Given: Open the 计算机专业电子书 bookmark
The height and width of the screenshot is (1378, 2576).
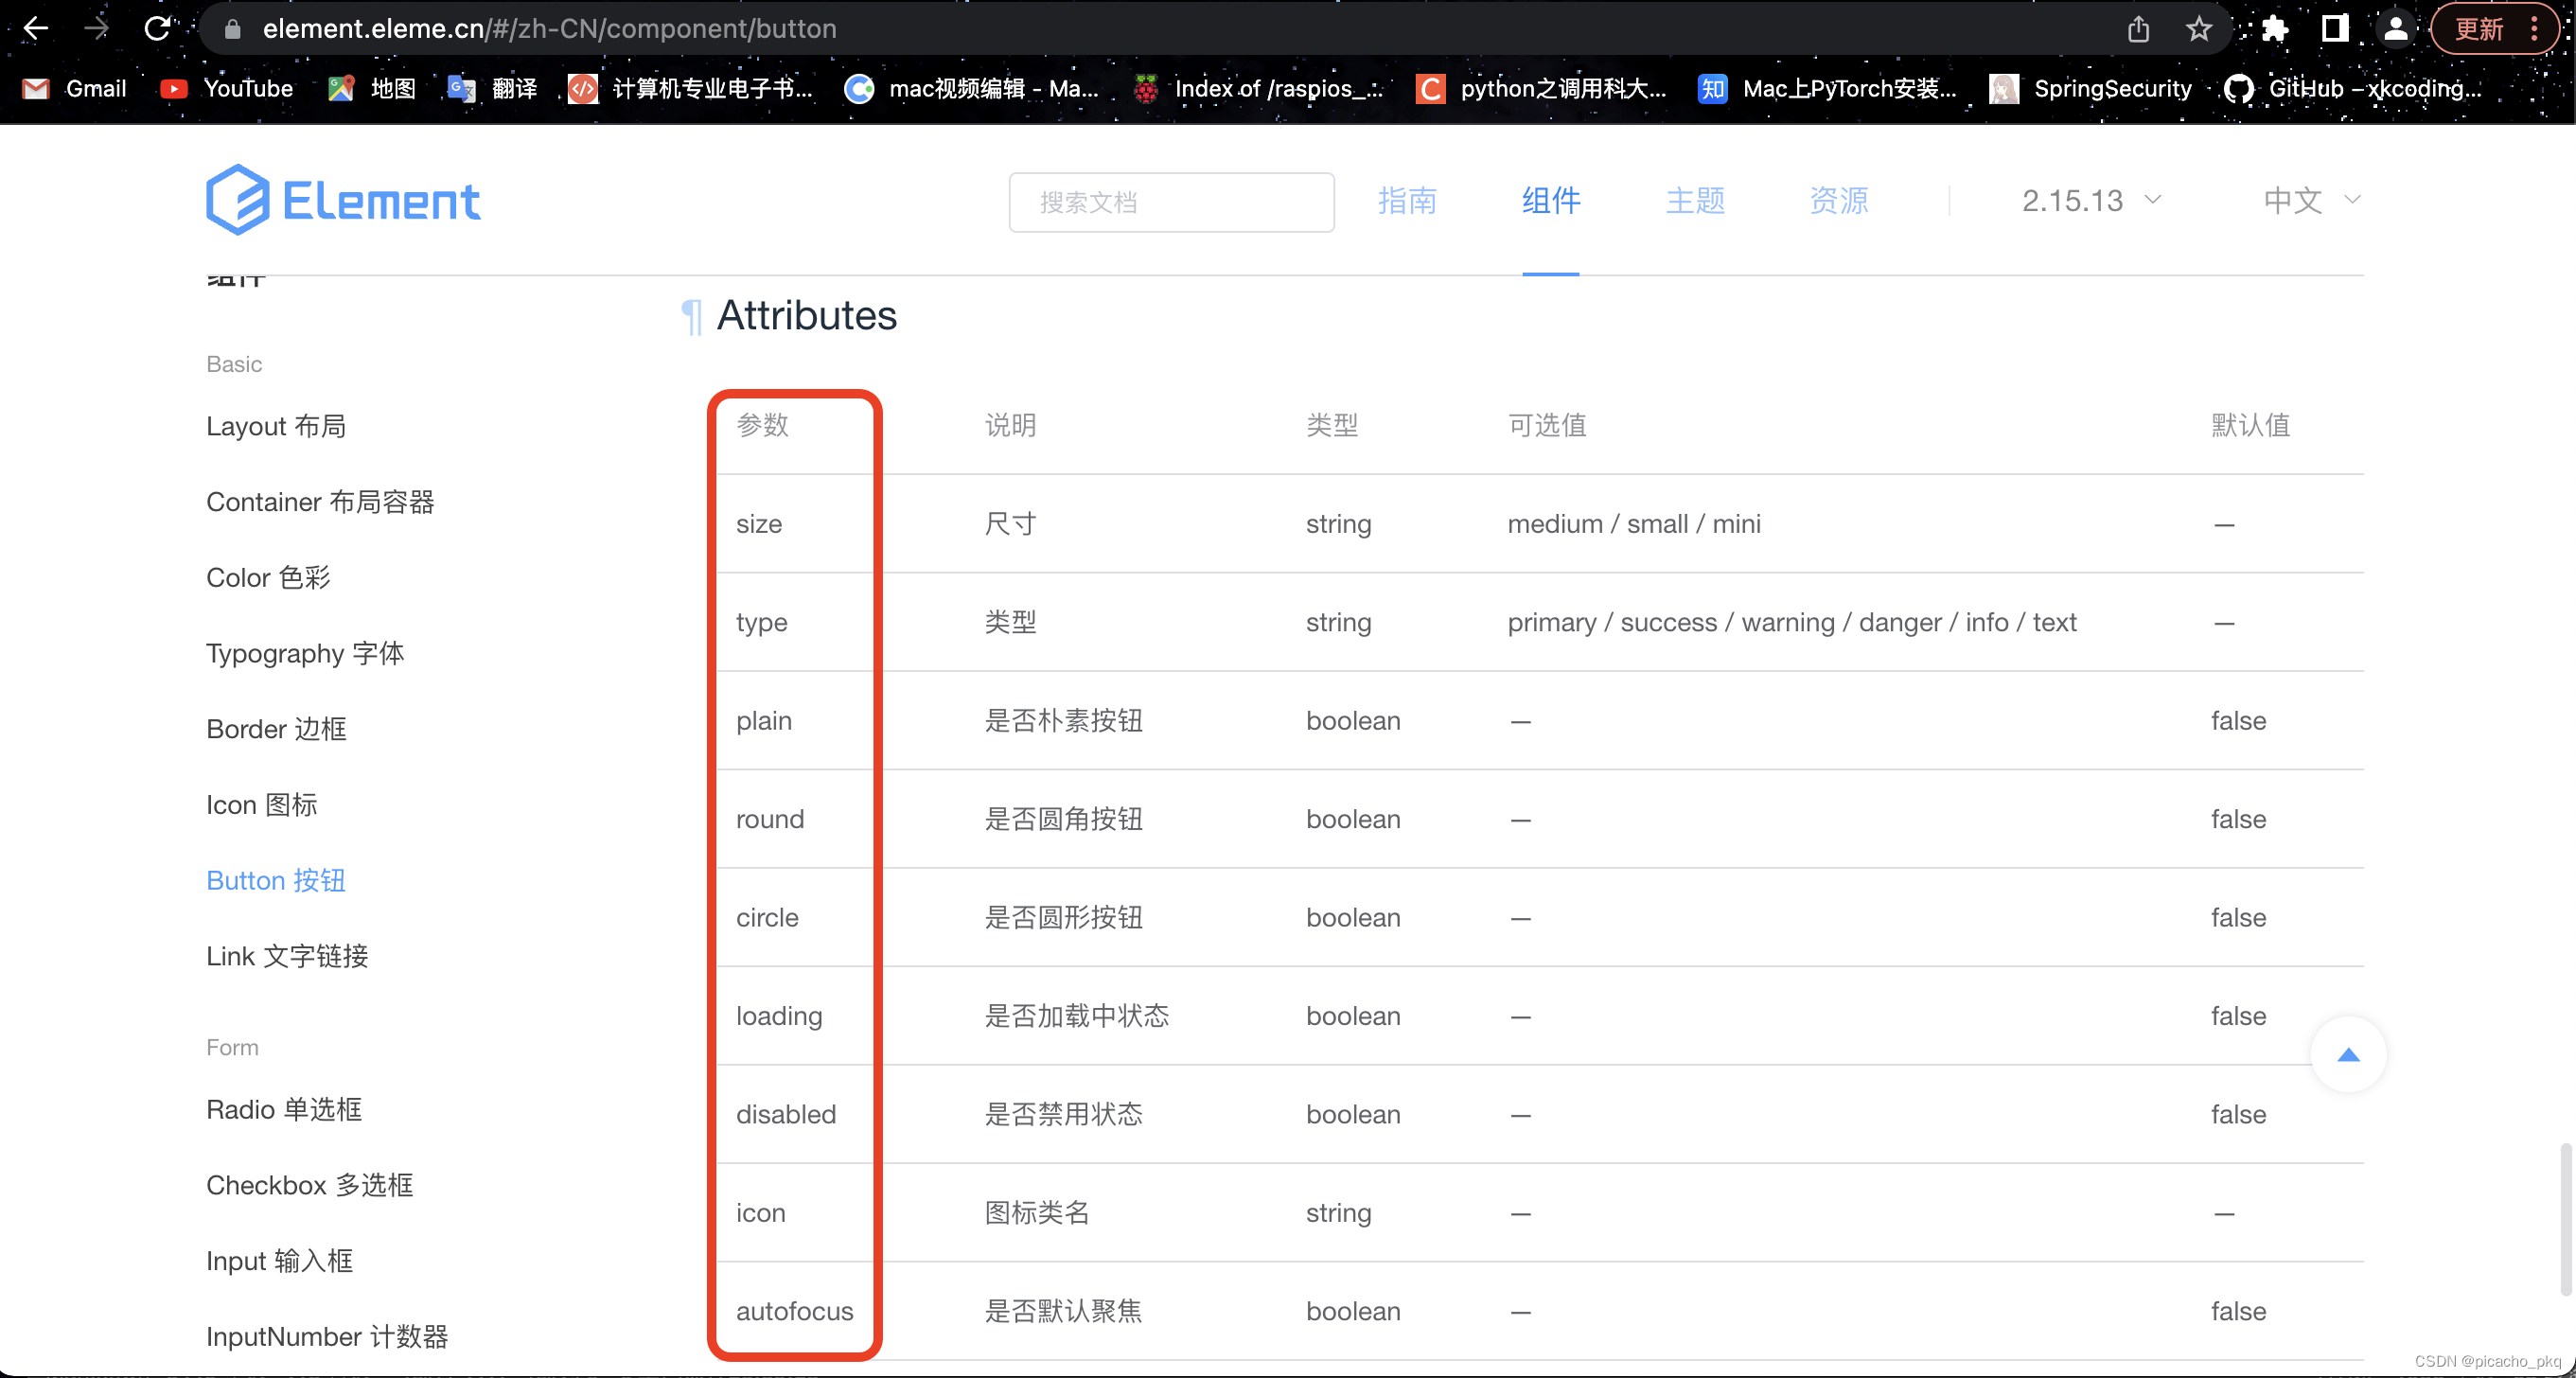Looking at the screenshot, I should coord(690,89).
